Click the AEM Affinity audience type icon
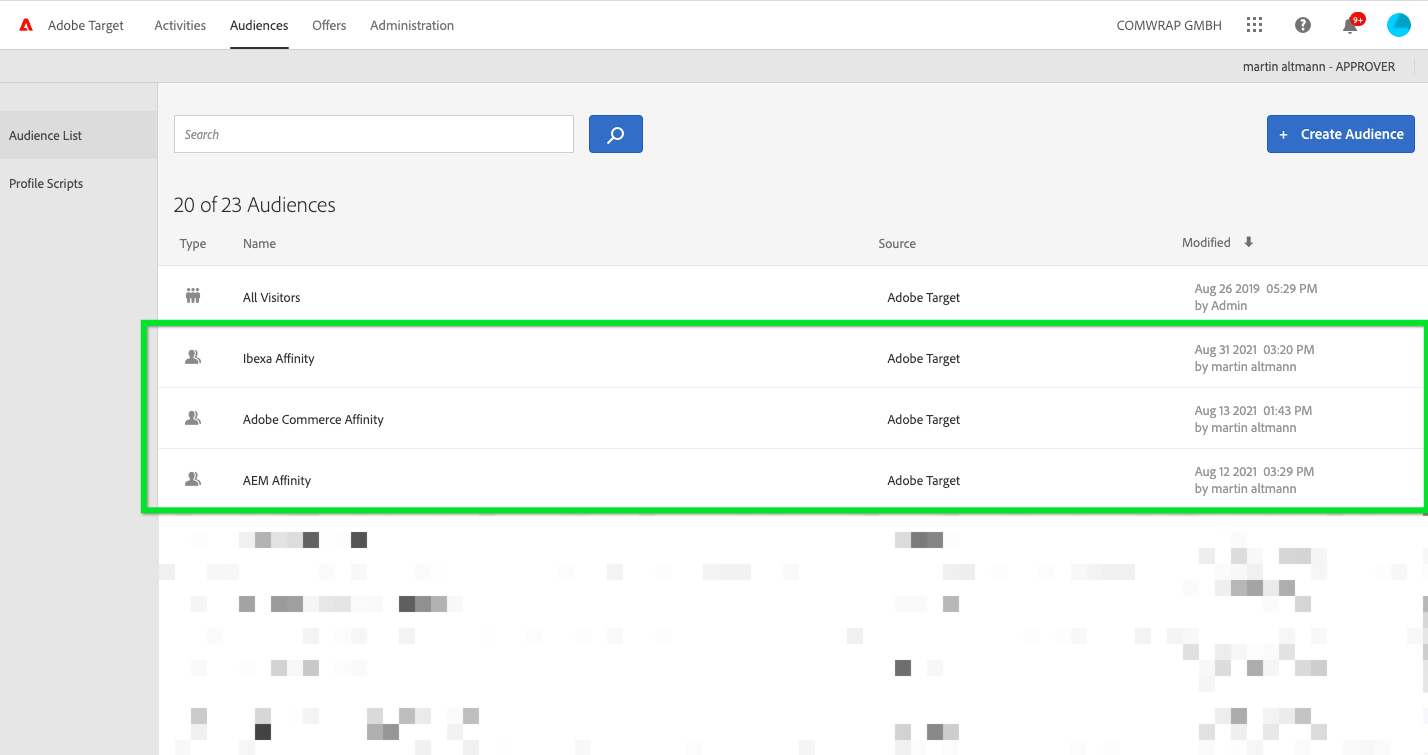The width and height of the screenshot is (1428, 755). click(x=193, y=479)
